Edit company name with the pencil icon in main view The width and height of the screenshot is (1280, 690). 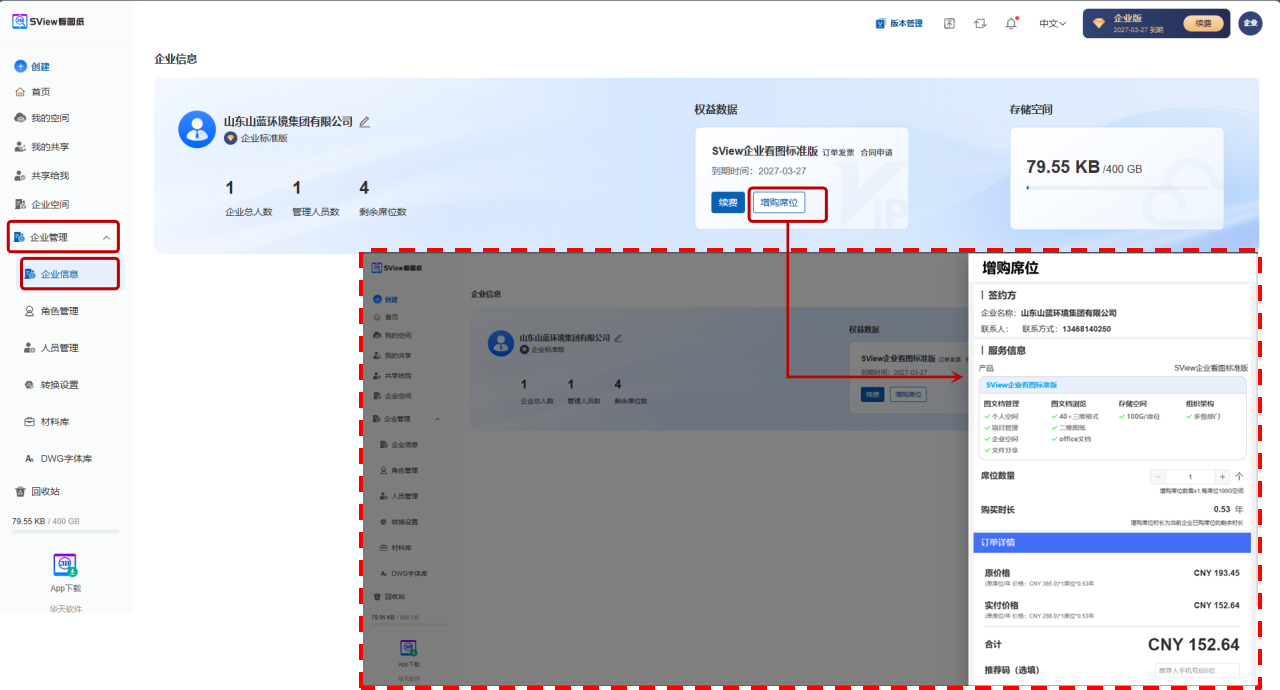pyautogui.click(x=364, y=122)
